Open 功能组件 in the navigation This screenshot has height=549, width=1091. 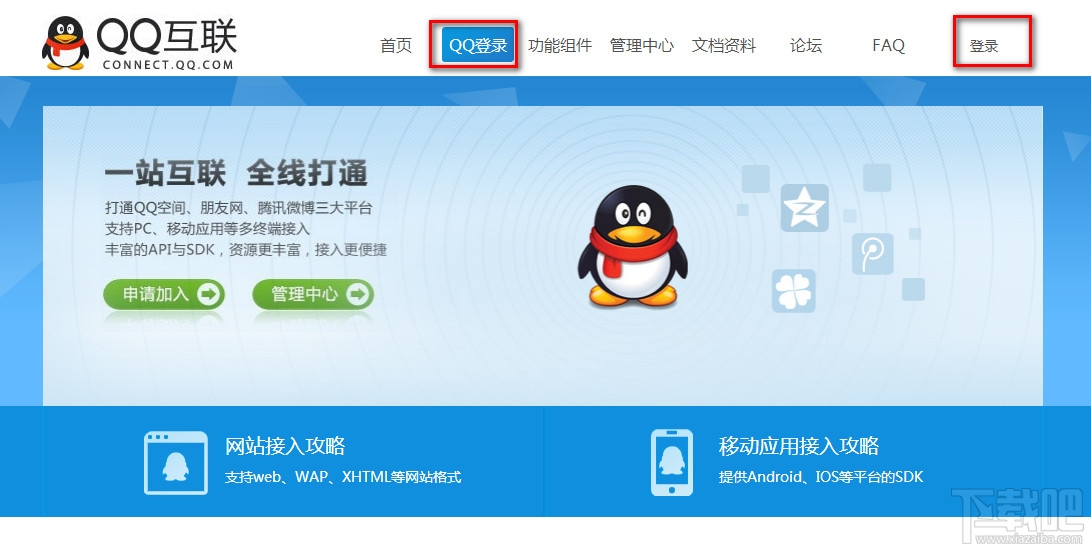(x=560, y=46)
